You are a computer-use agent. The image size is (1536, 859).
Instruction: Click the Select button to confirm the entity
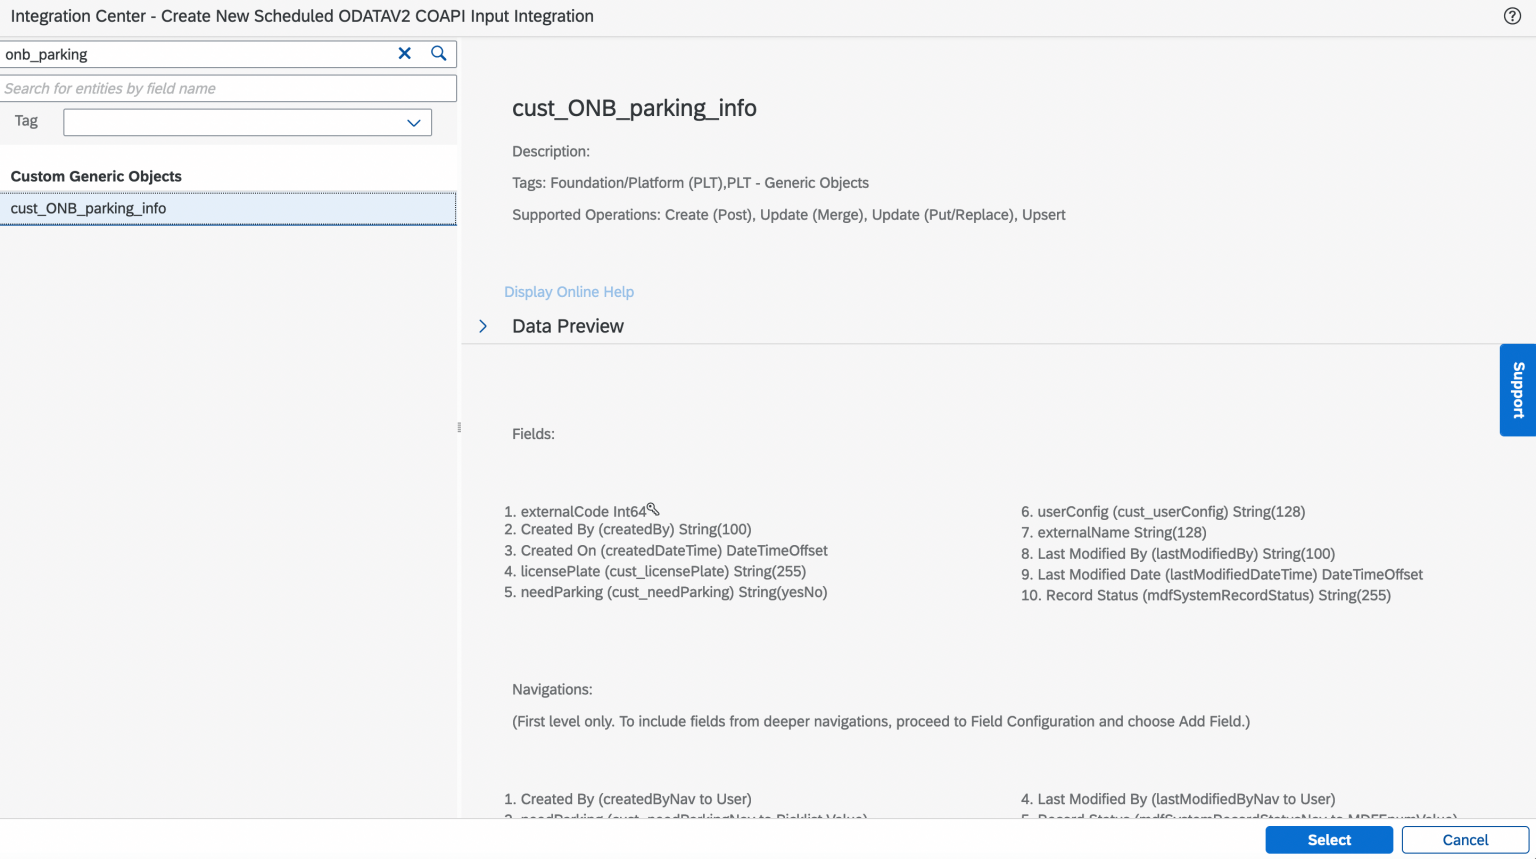(1328, 839)
